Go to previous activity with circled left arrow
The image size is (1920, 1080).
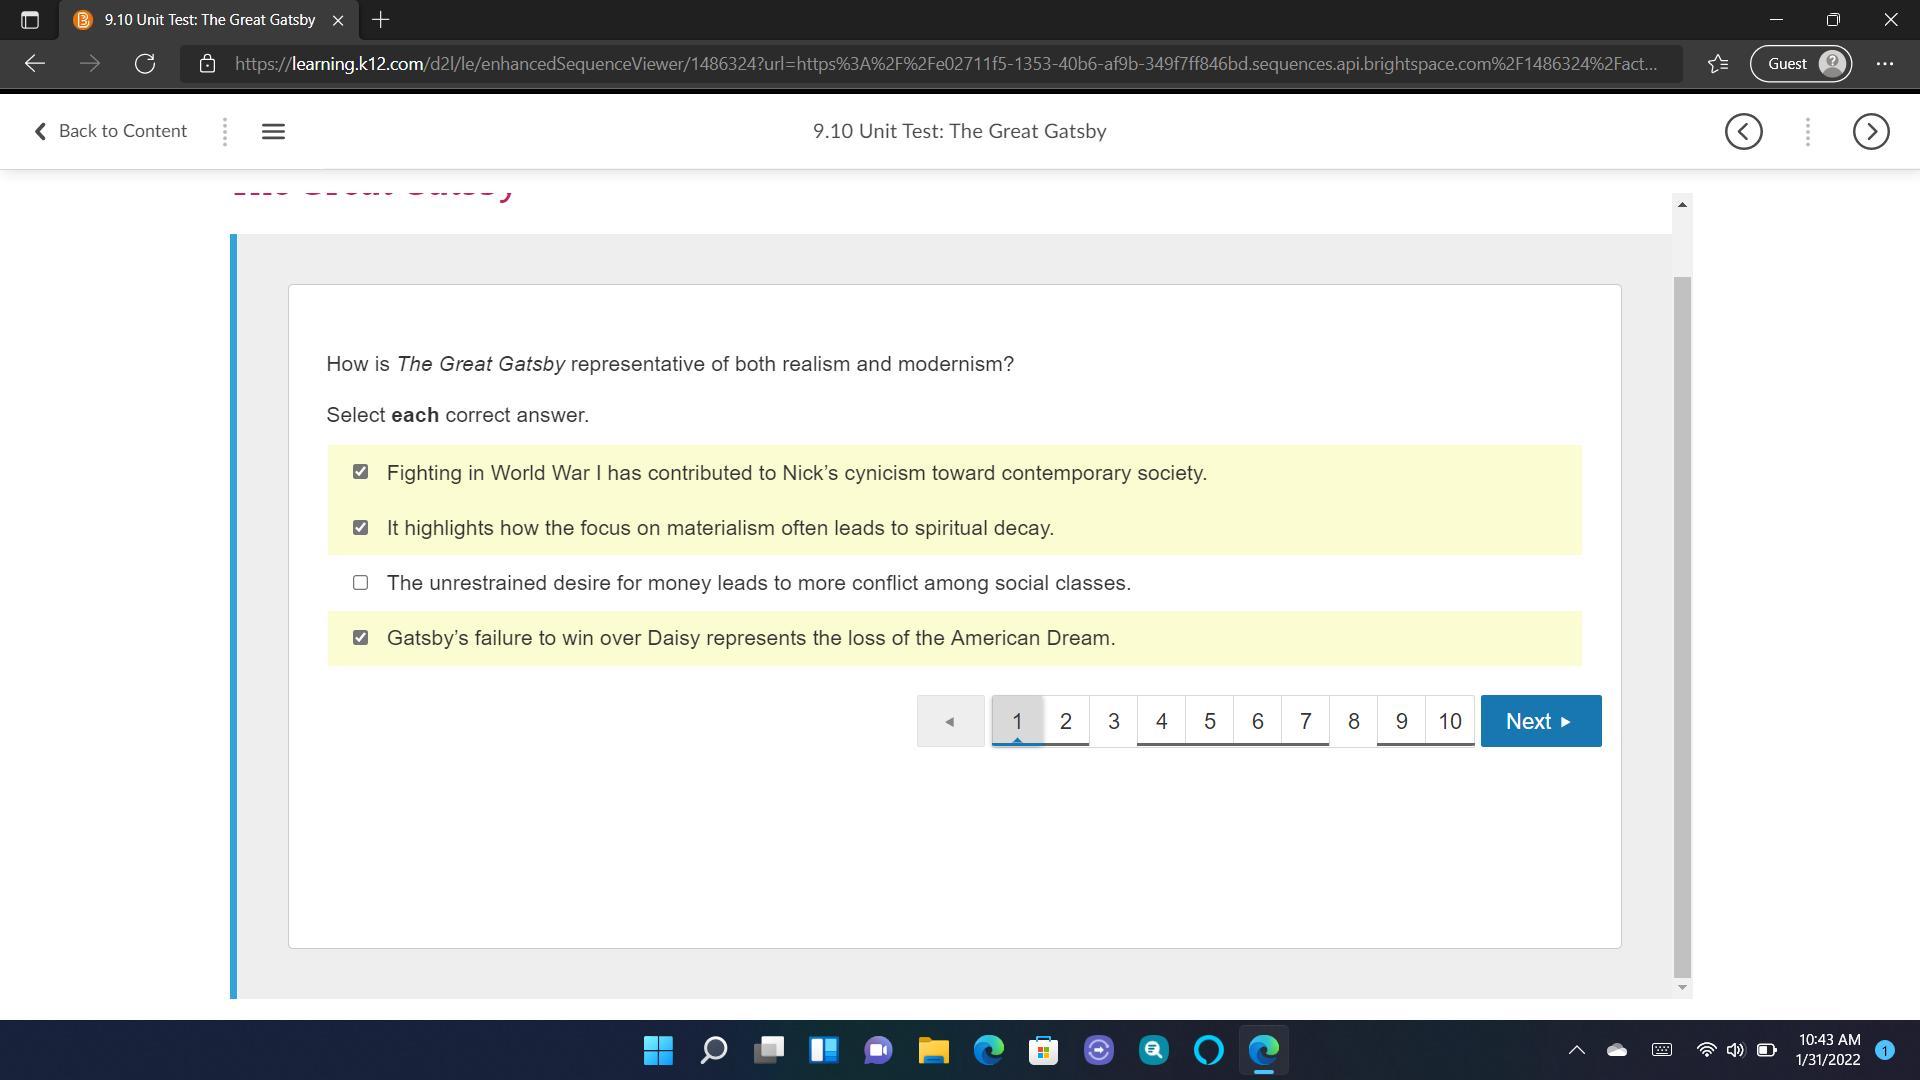(1743, 131)
